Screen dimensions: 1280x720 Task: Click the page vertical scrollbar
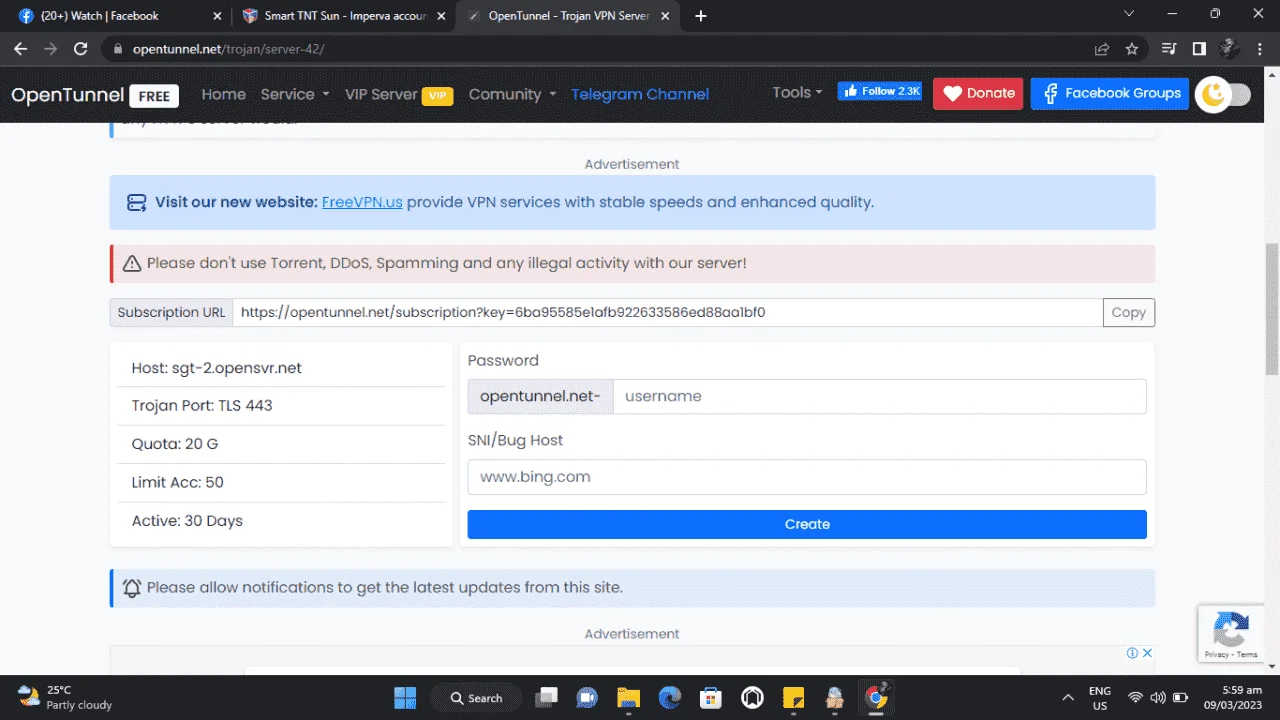pos(1272,308)
